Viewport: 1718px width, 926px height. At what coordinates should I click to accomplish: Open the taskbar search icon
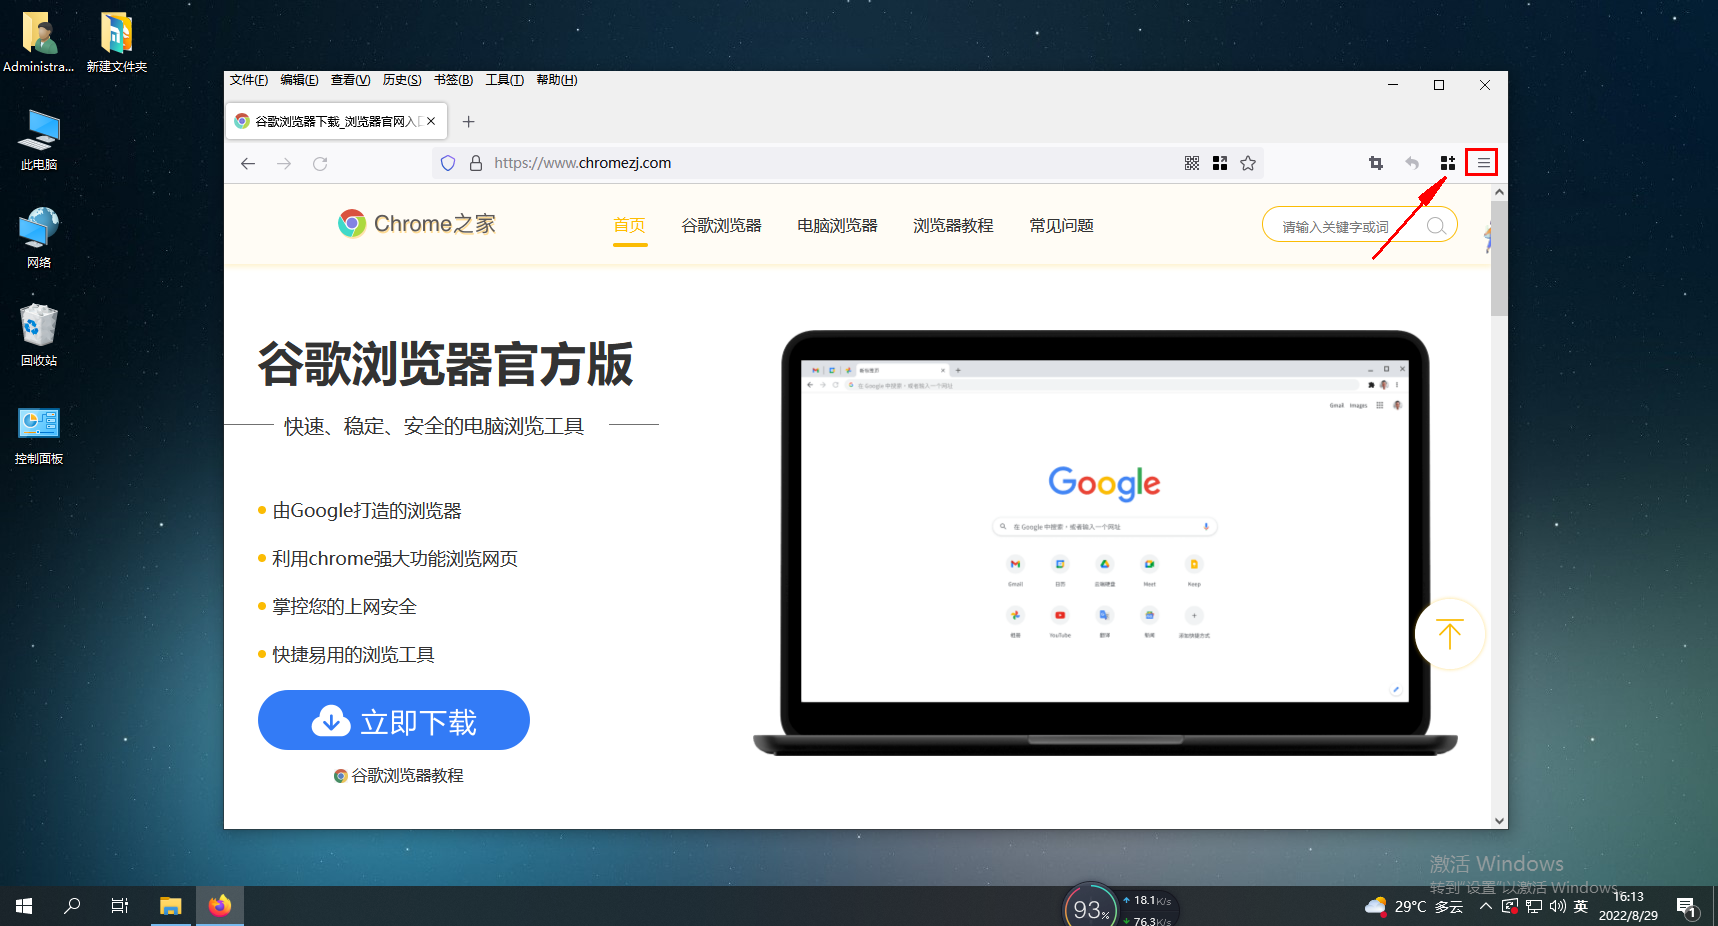click(72, 906)
